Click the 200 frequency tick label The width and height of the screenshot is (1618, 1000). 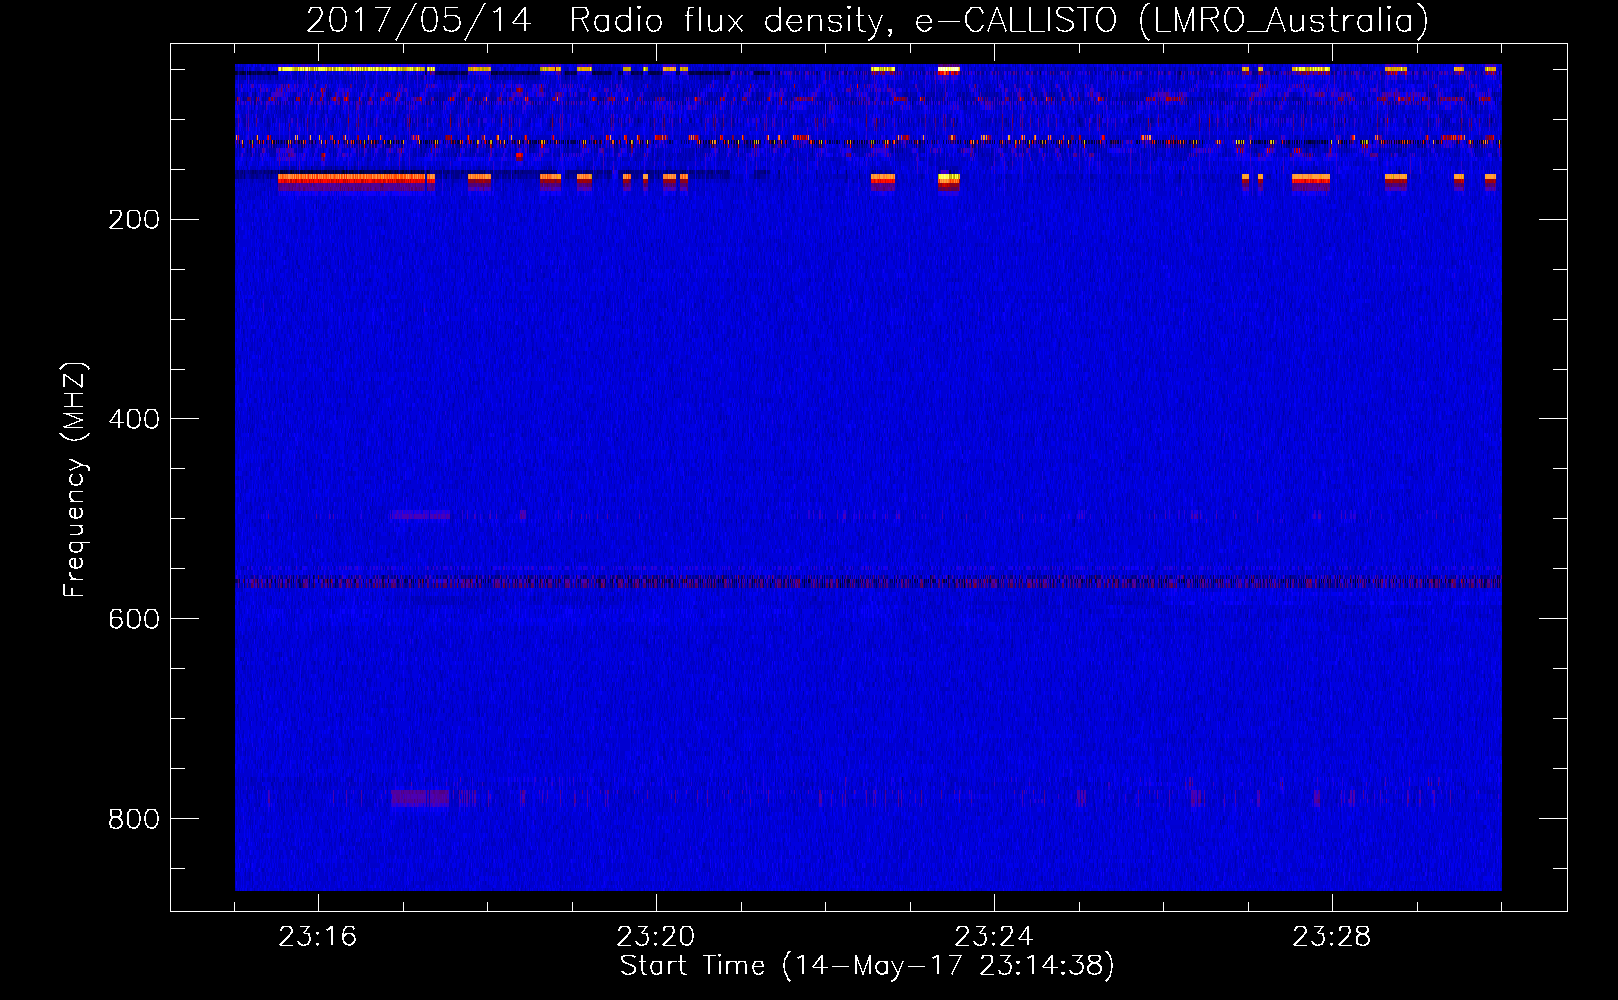coord(134,220)
